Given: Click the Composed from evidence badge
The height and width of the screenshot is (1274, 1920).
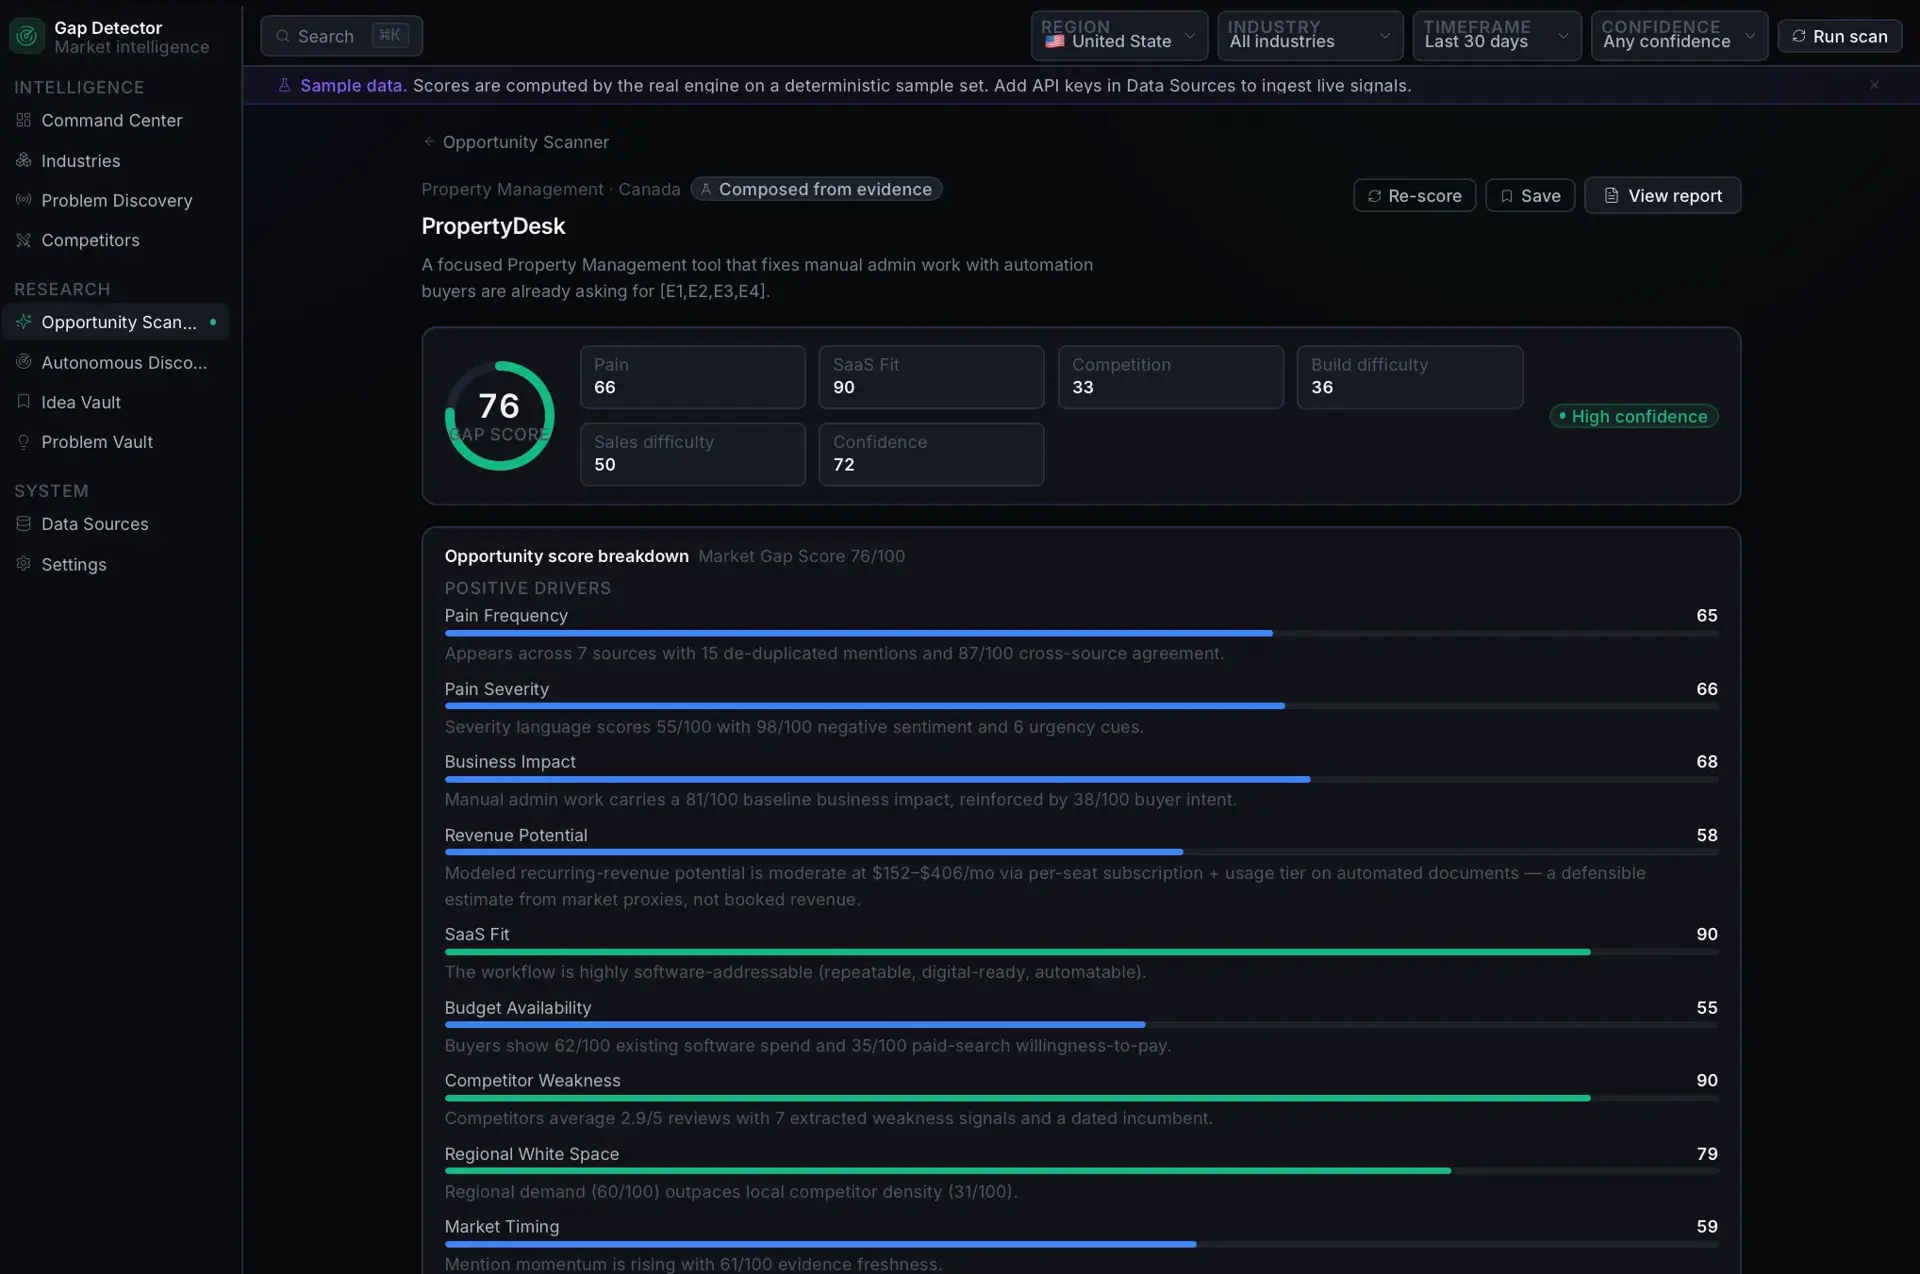Looking at the screenshot, I should (x=816, y=189).
